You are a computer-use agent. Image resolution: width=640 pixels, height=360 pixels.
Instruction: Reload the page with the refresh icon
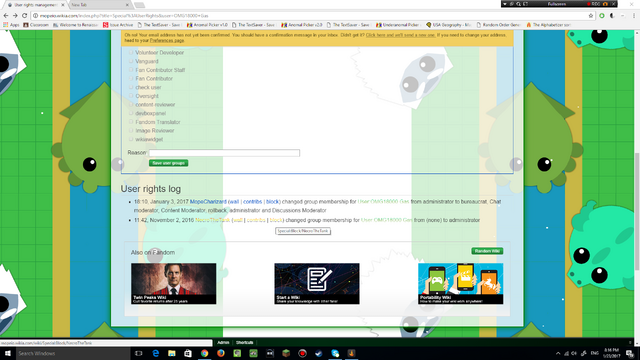pyautogui.click(x=24, y=16)
